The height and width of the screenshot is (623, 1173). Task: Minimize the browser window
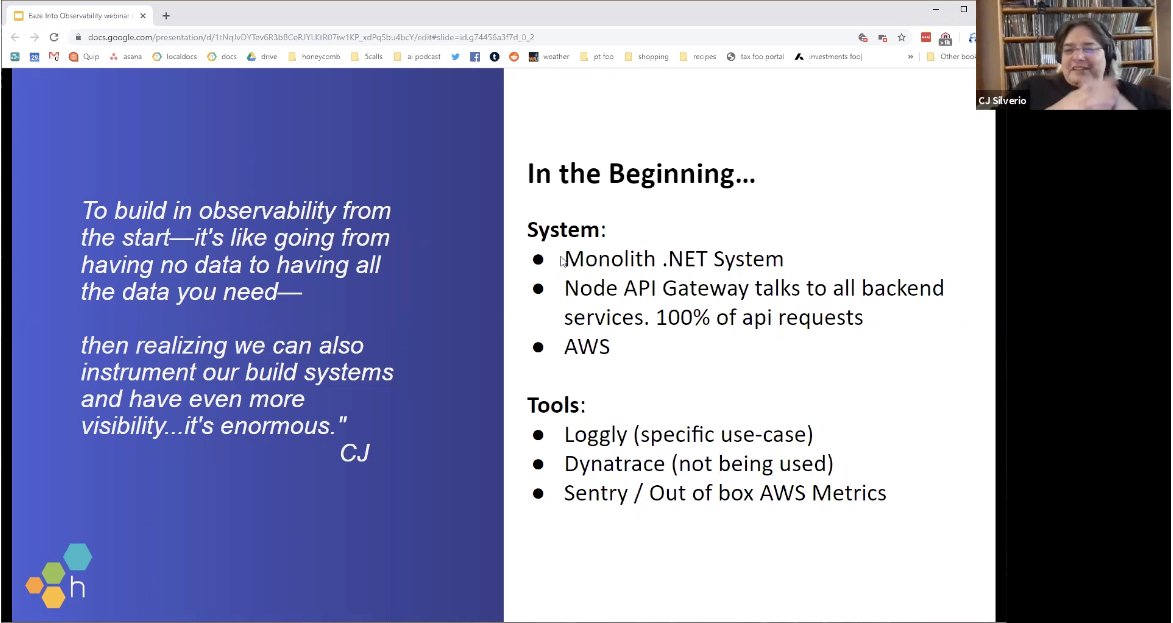point(936,10)
